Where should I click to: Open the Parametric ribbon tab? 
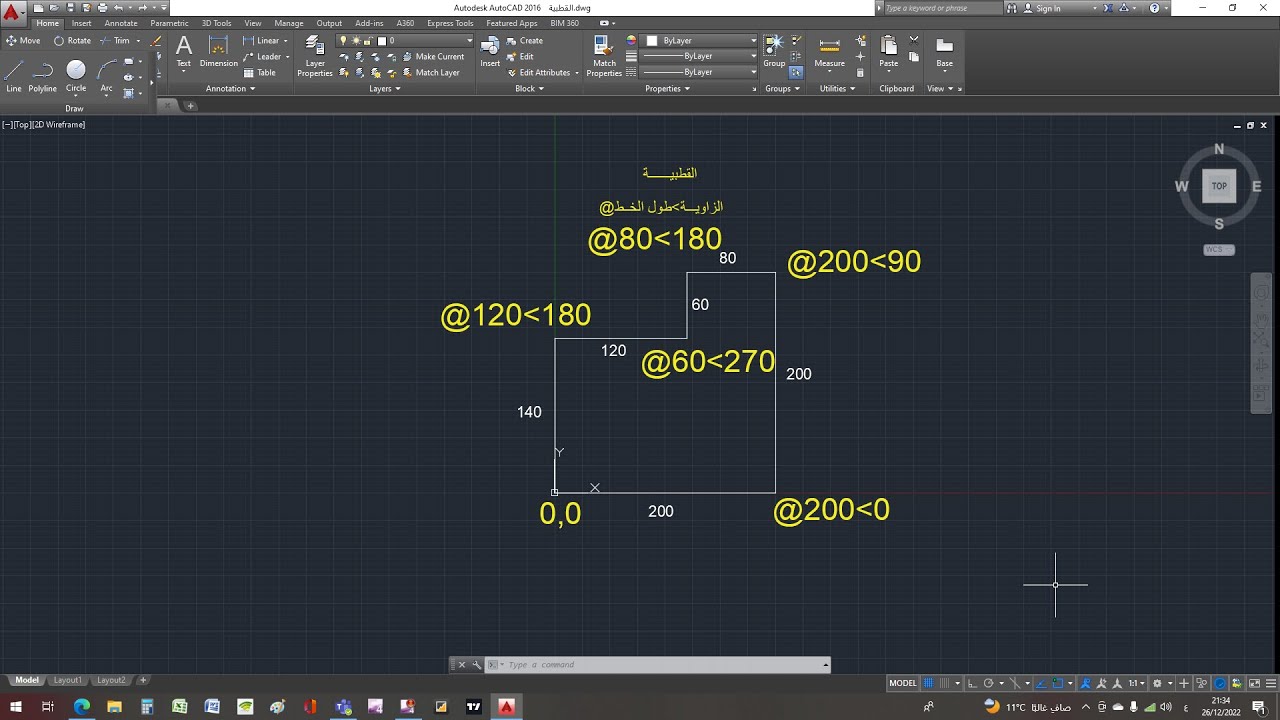click(x=170, y=23)
